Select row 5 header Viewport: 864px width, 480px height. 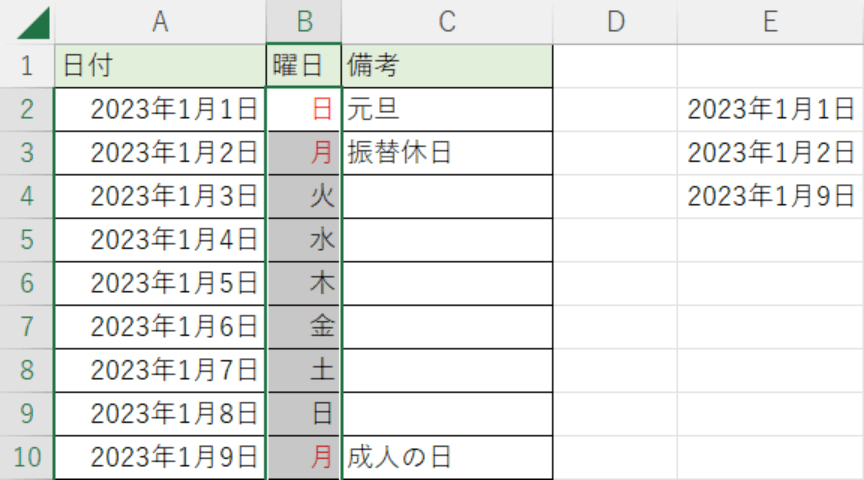[x=26, y=240]
